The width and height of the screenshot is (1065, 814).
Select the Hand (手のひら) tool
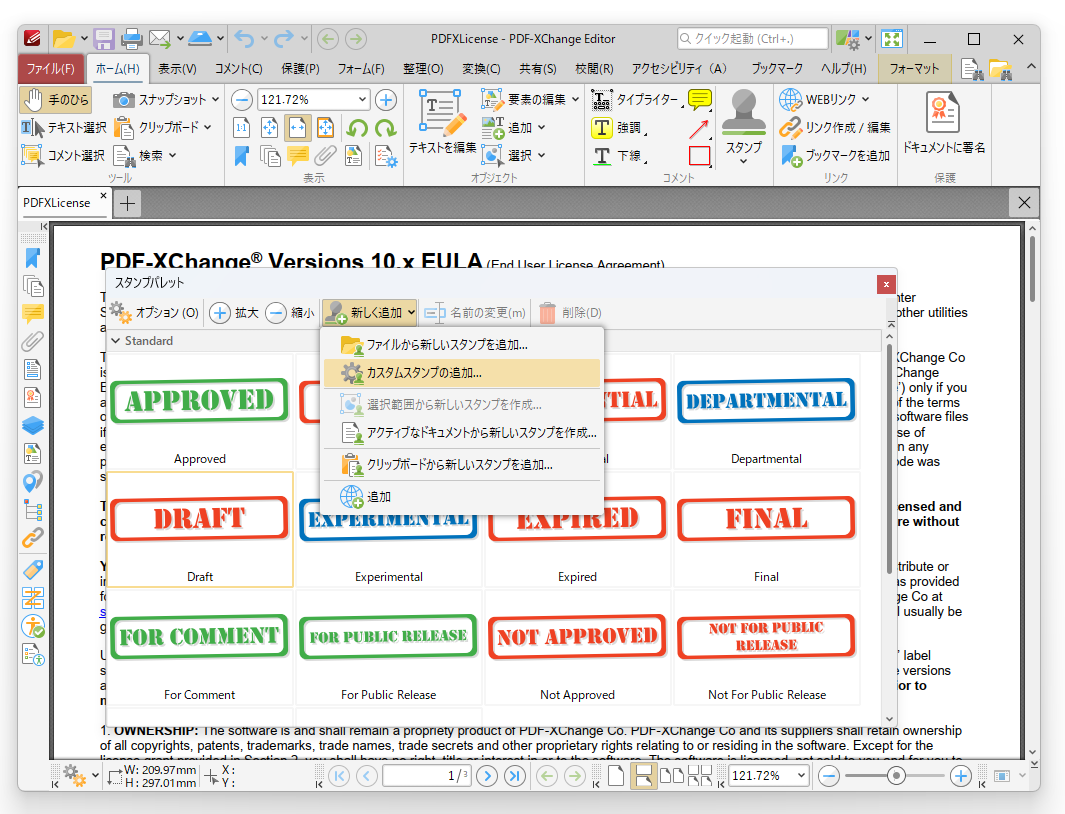coord(56,100)
